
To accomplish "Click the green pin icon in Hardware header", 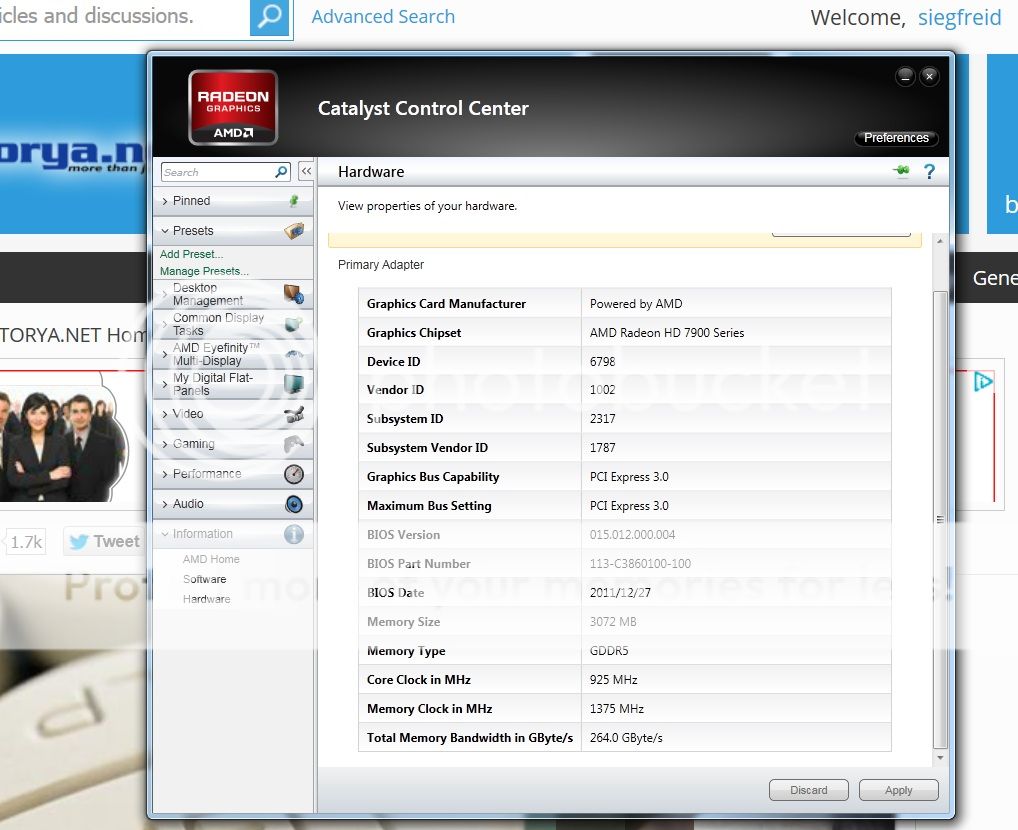I will [x=901, y=171].
